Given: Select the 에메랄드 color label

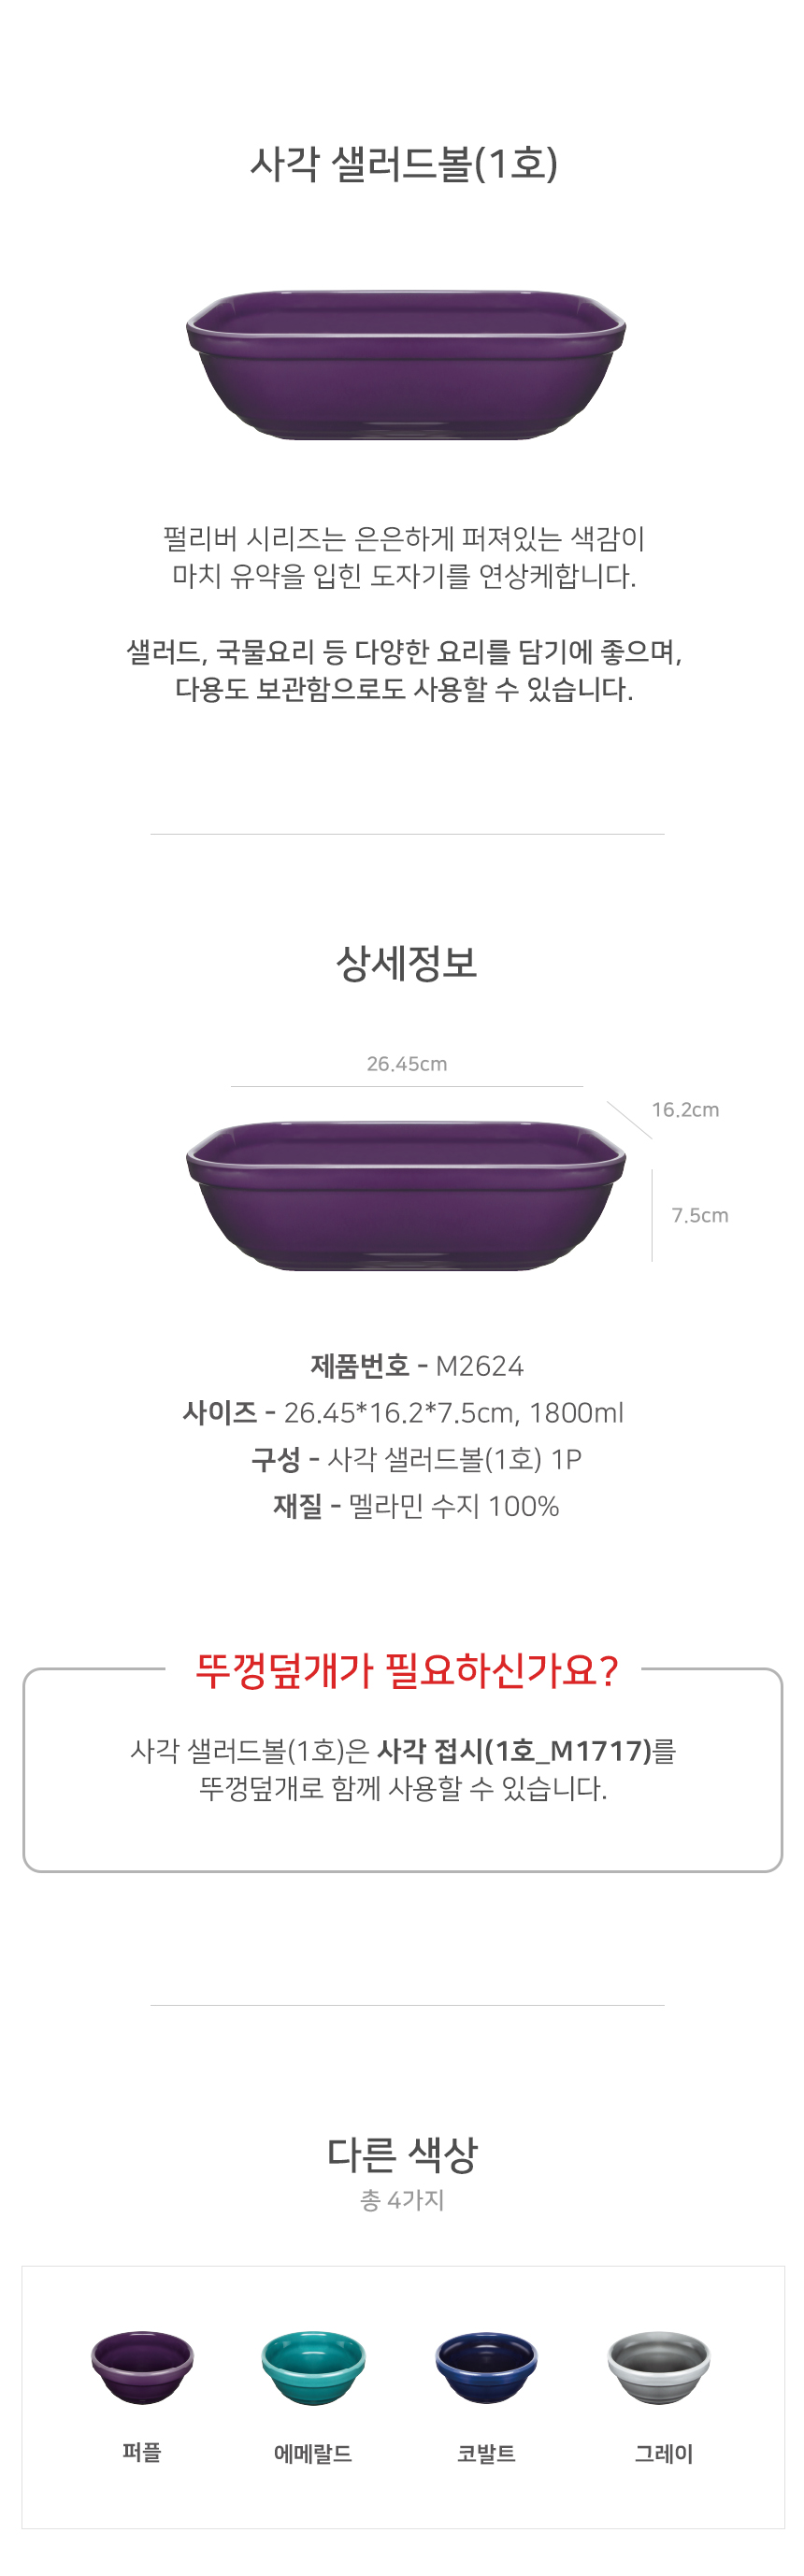Looking at the screenshot, I should point(313,2453).
